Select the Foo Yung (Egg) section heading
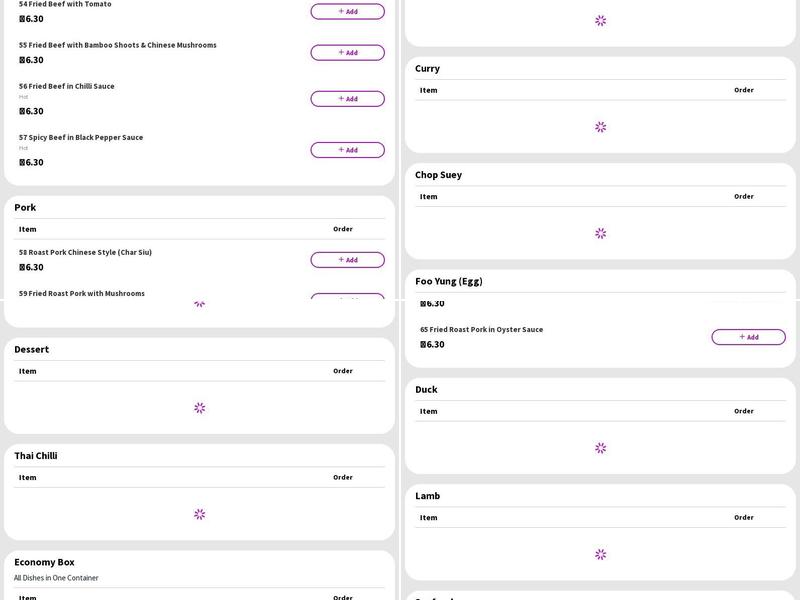 tap(449, 281)
